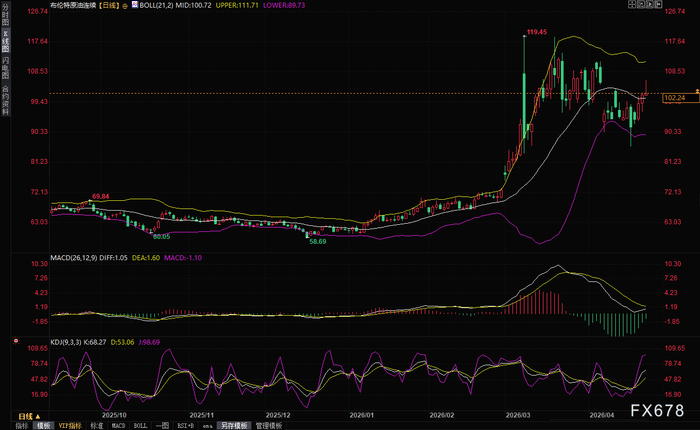Select the 指标 bottom tab
This screenshot has height=430, width=700.
[x=22, y=426]
